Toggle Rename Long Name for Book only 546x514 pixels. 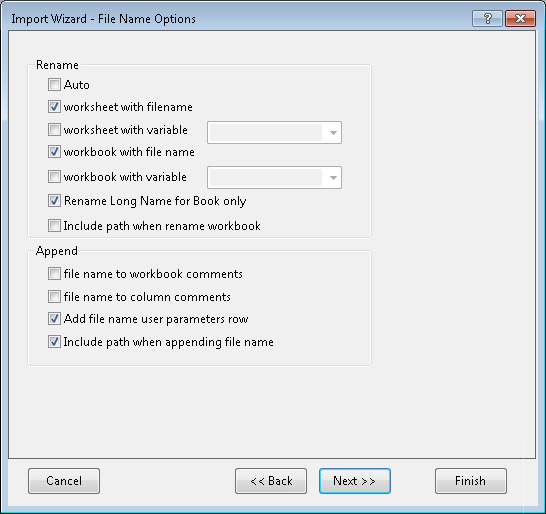click(54, 201)
